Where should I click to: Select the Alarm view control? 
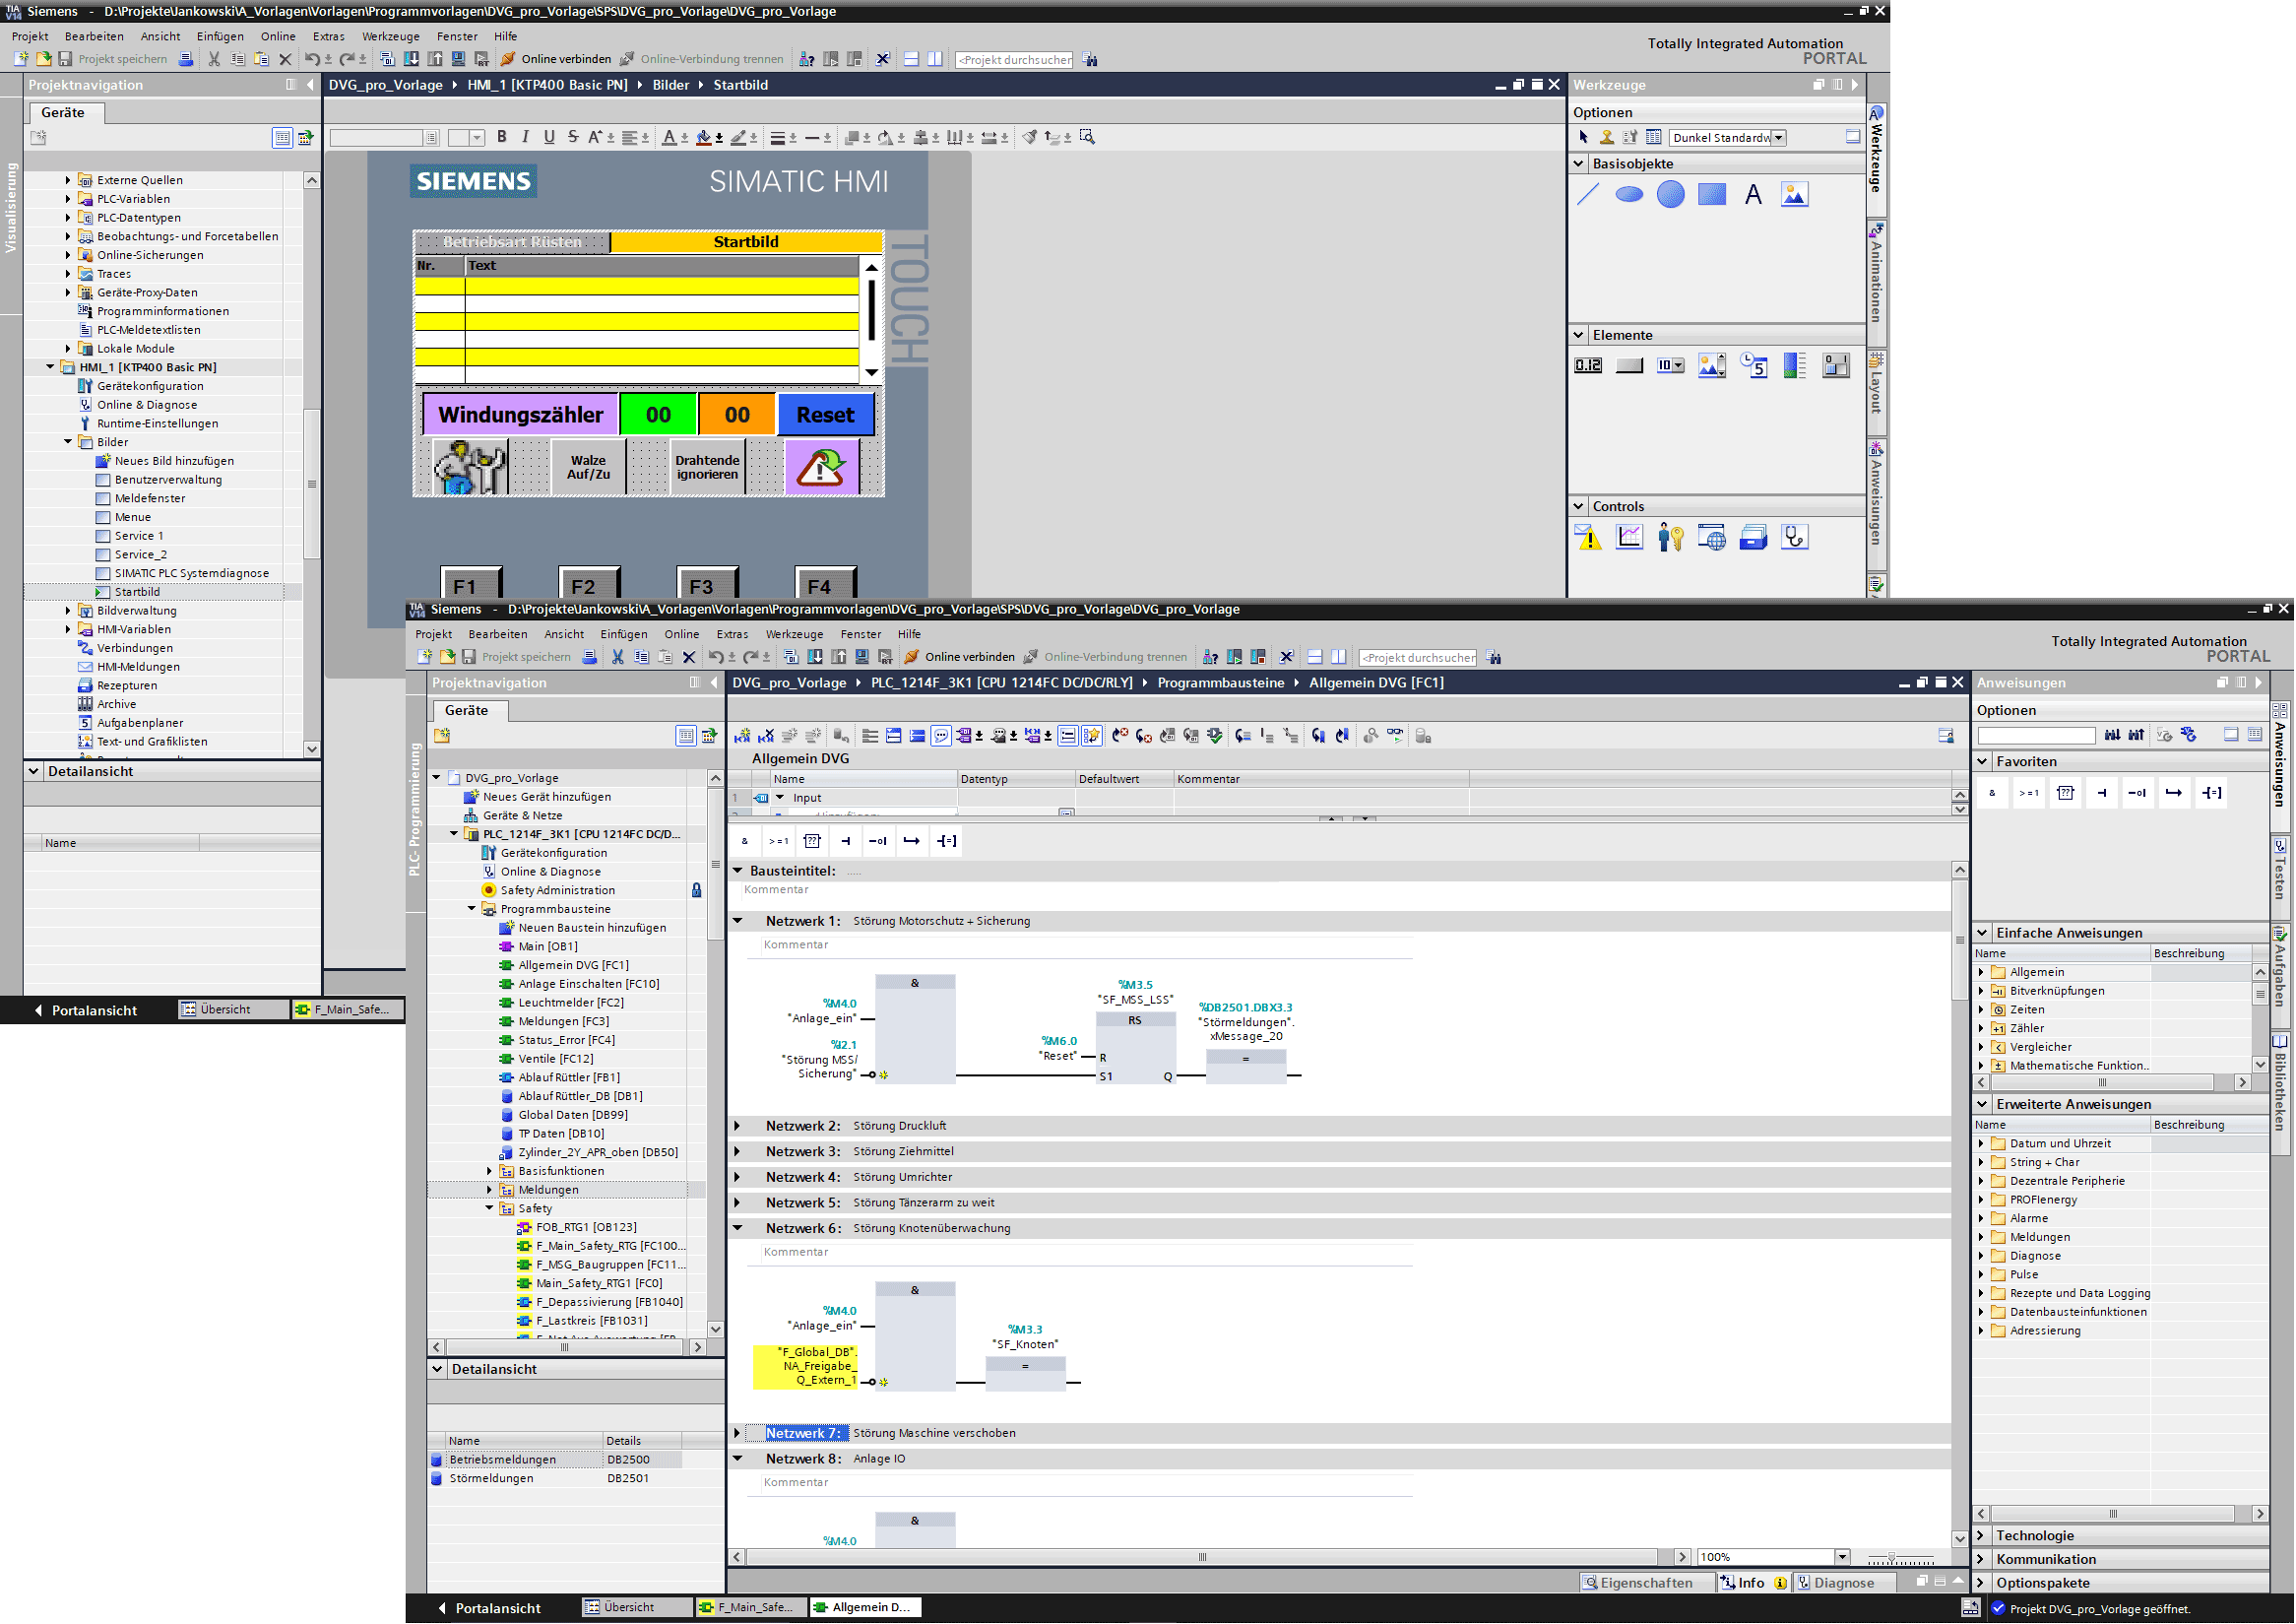pos(1588,538)
